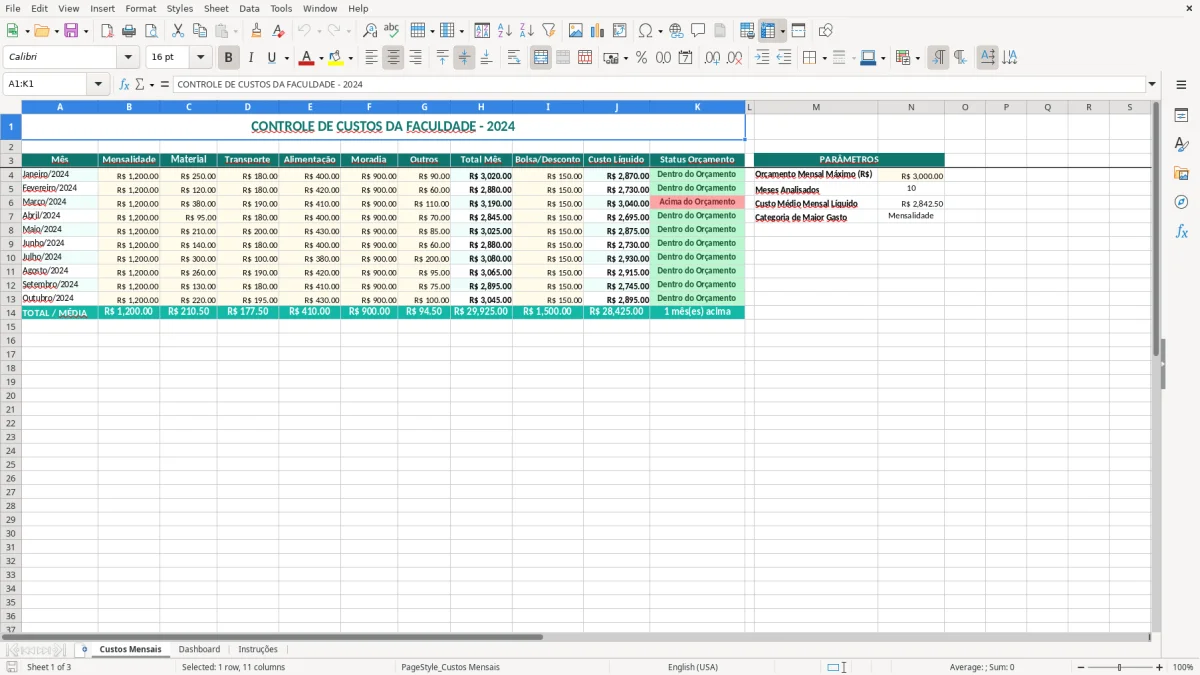This screenshot has width=1200, height=675.
Task: Open the File menu
Action: pyautogui.click(x=12, y=8)
